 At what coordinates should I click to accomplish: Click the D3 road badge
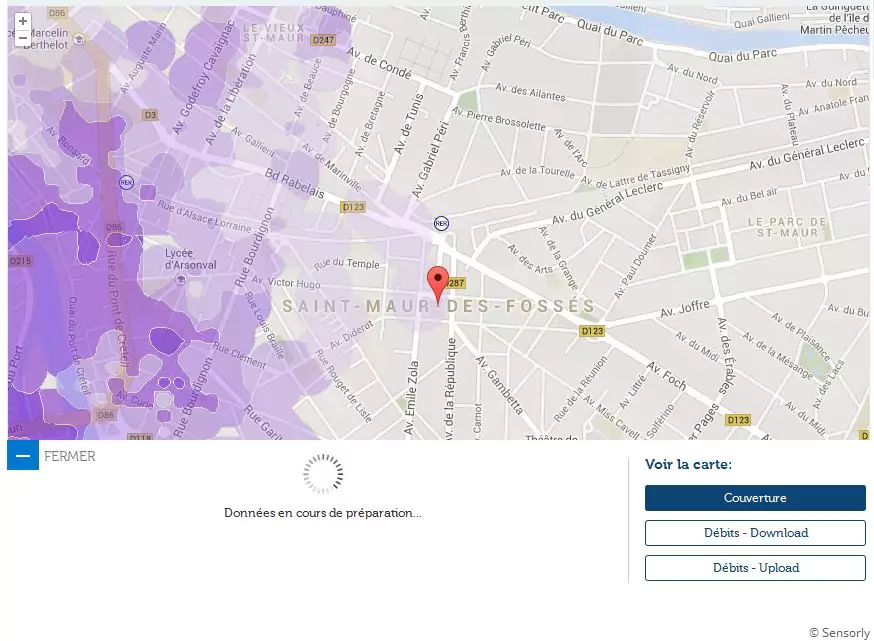[x=150, y=115]
